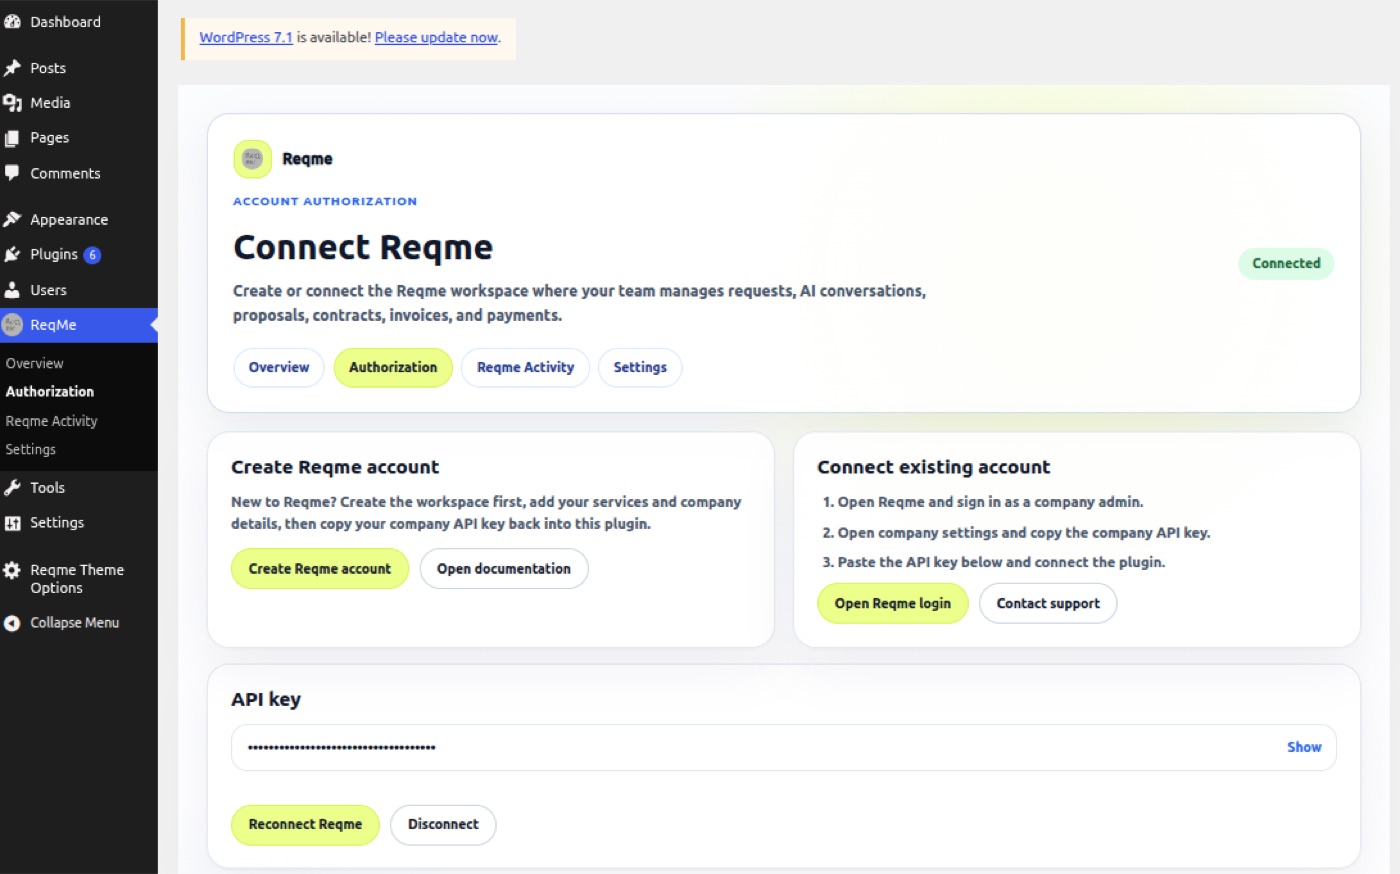Follow the WordPress 7.1 link
1400x874 pixels.
(x=246, y=37)
